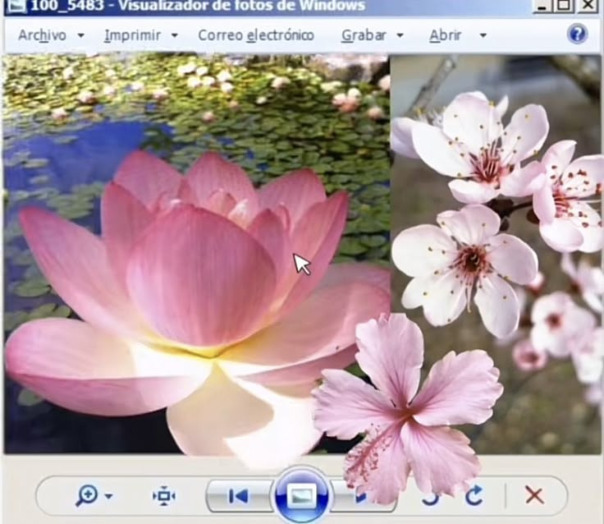Viewport: 604px width, 524px height.
Task: Expand the dropdown arrow beside the zoom magnifier
Action: (108, 496)
